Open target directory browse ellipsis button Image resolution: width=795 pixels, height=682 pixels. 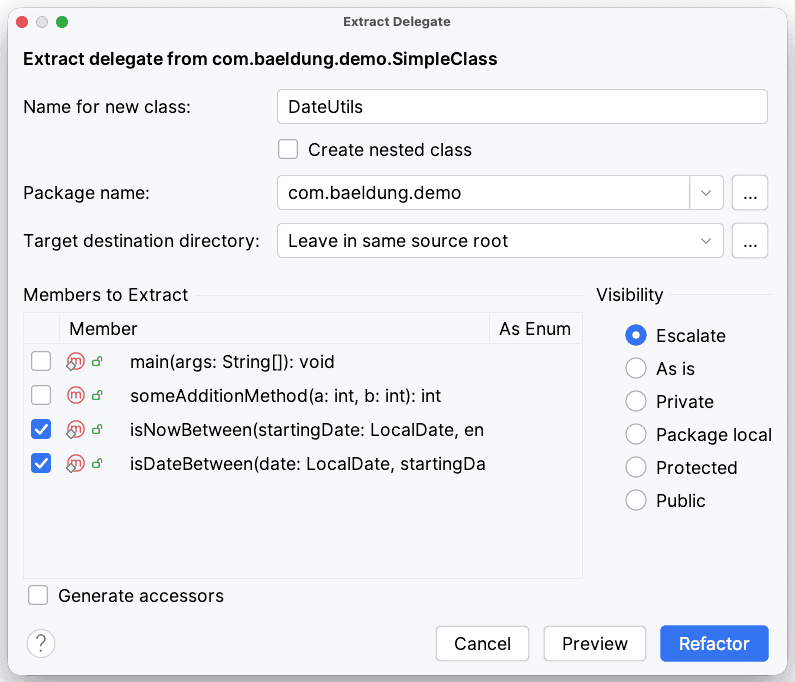click(x=750, y=241)
